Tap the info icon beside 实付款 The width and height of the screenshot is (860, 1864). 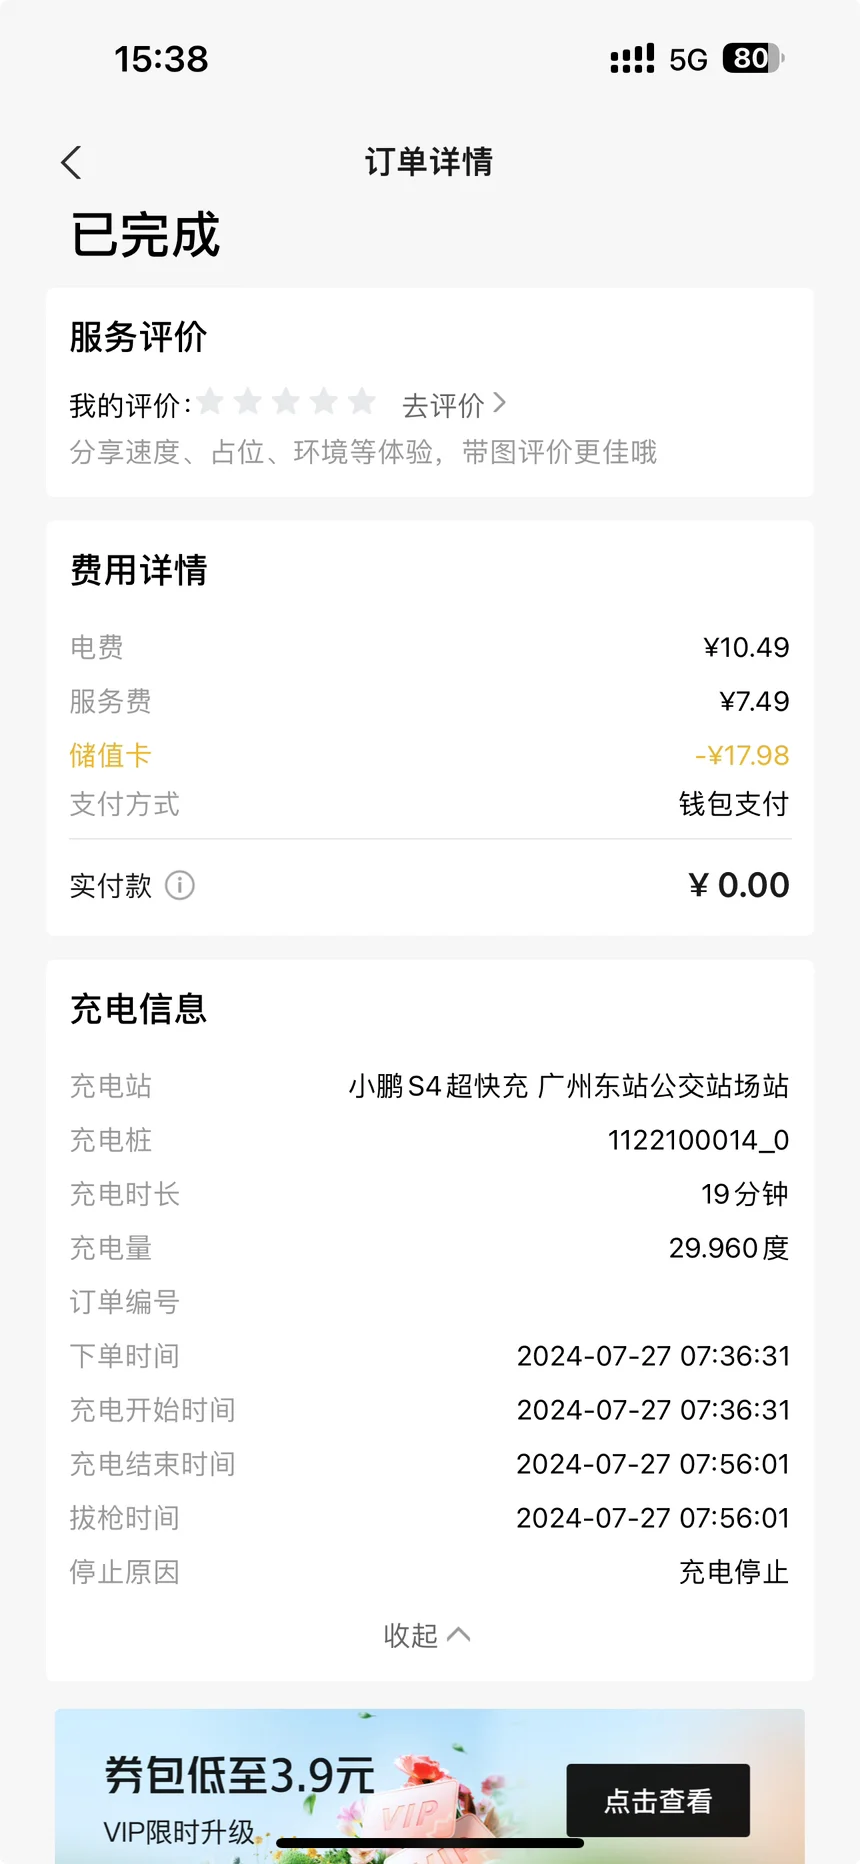point(180,885)
